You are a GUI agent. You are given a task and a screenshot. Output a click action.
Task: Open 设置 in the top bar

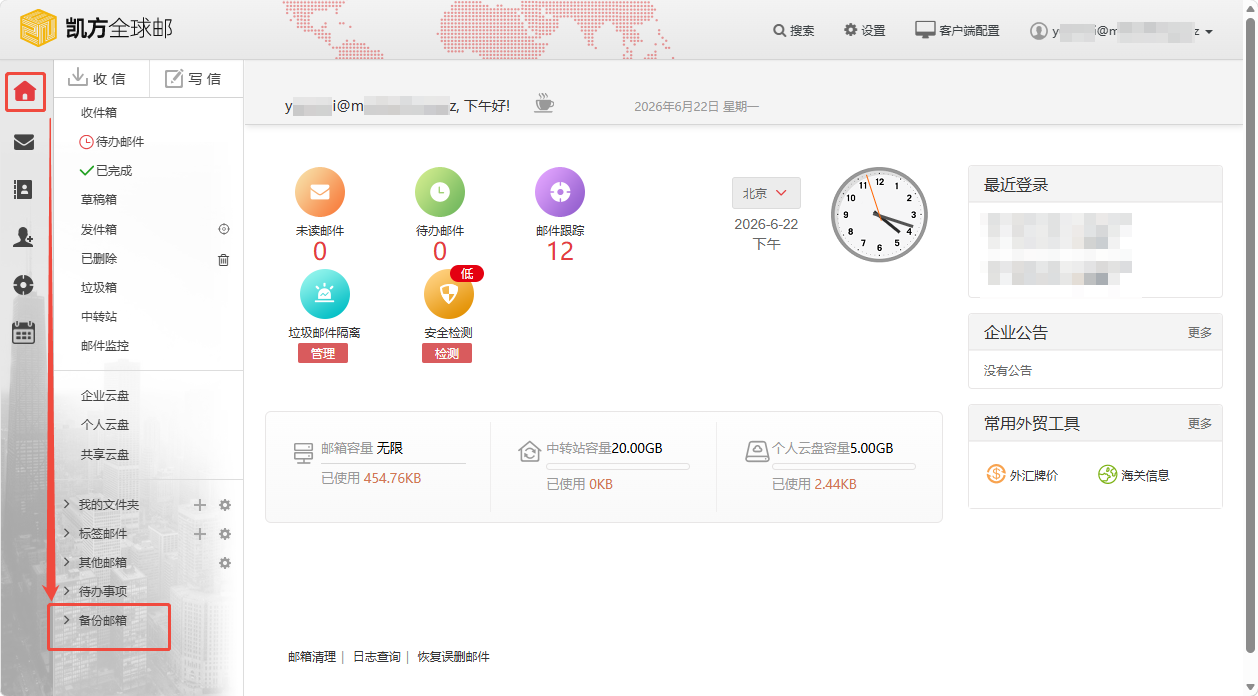click(x=865, y=31)
